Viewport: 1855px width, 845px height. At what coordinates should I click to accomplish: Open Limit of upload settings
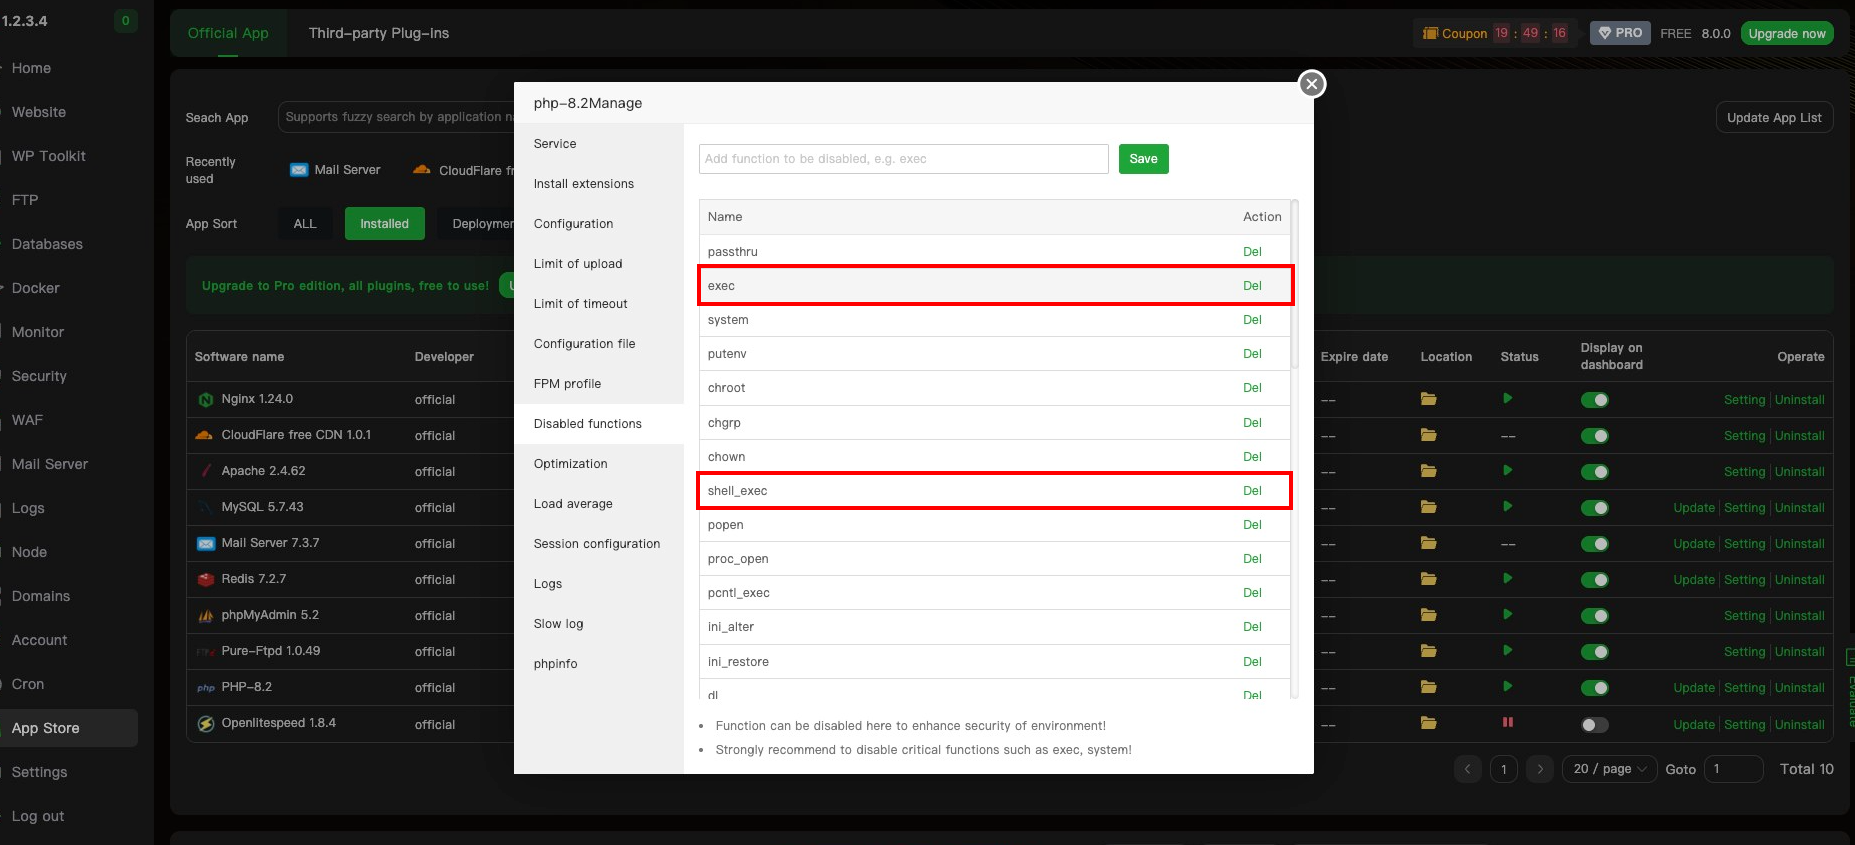click(x=578, y=264)
